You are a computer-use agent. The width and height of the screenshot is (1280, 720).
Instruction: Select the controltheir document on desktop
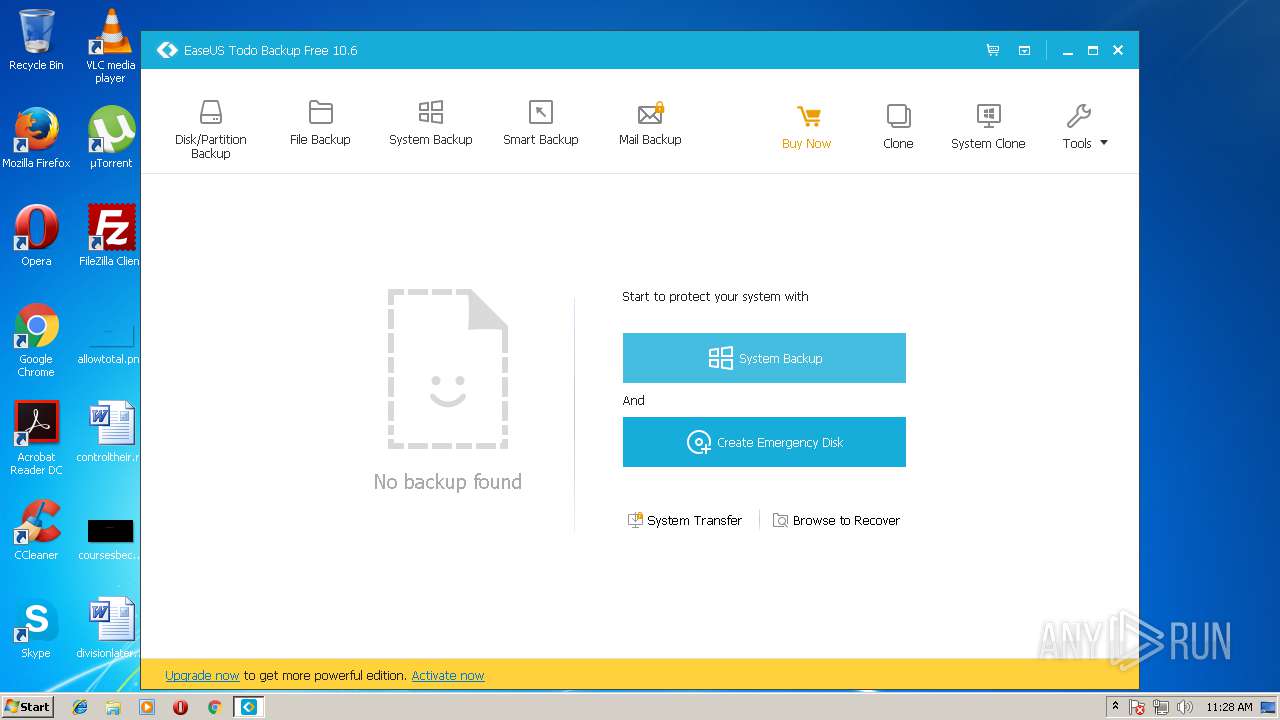point(110,432)
